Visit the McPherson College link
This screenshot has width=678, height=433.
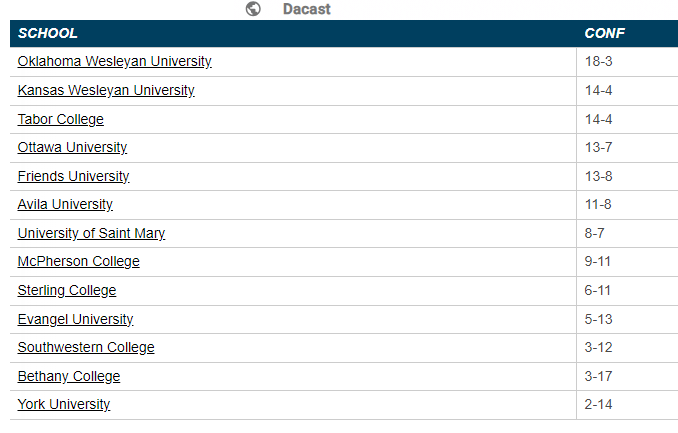point(79,262)
